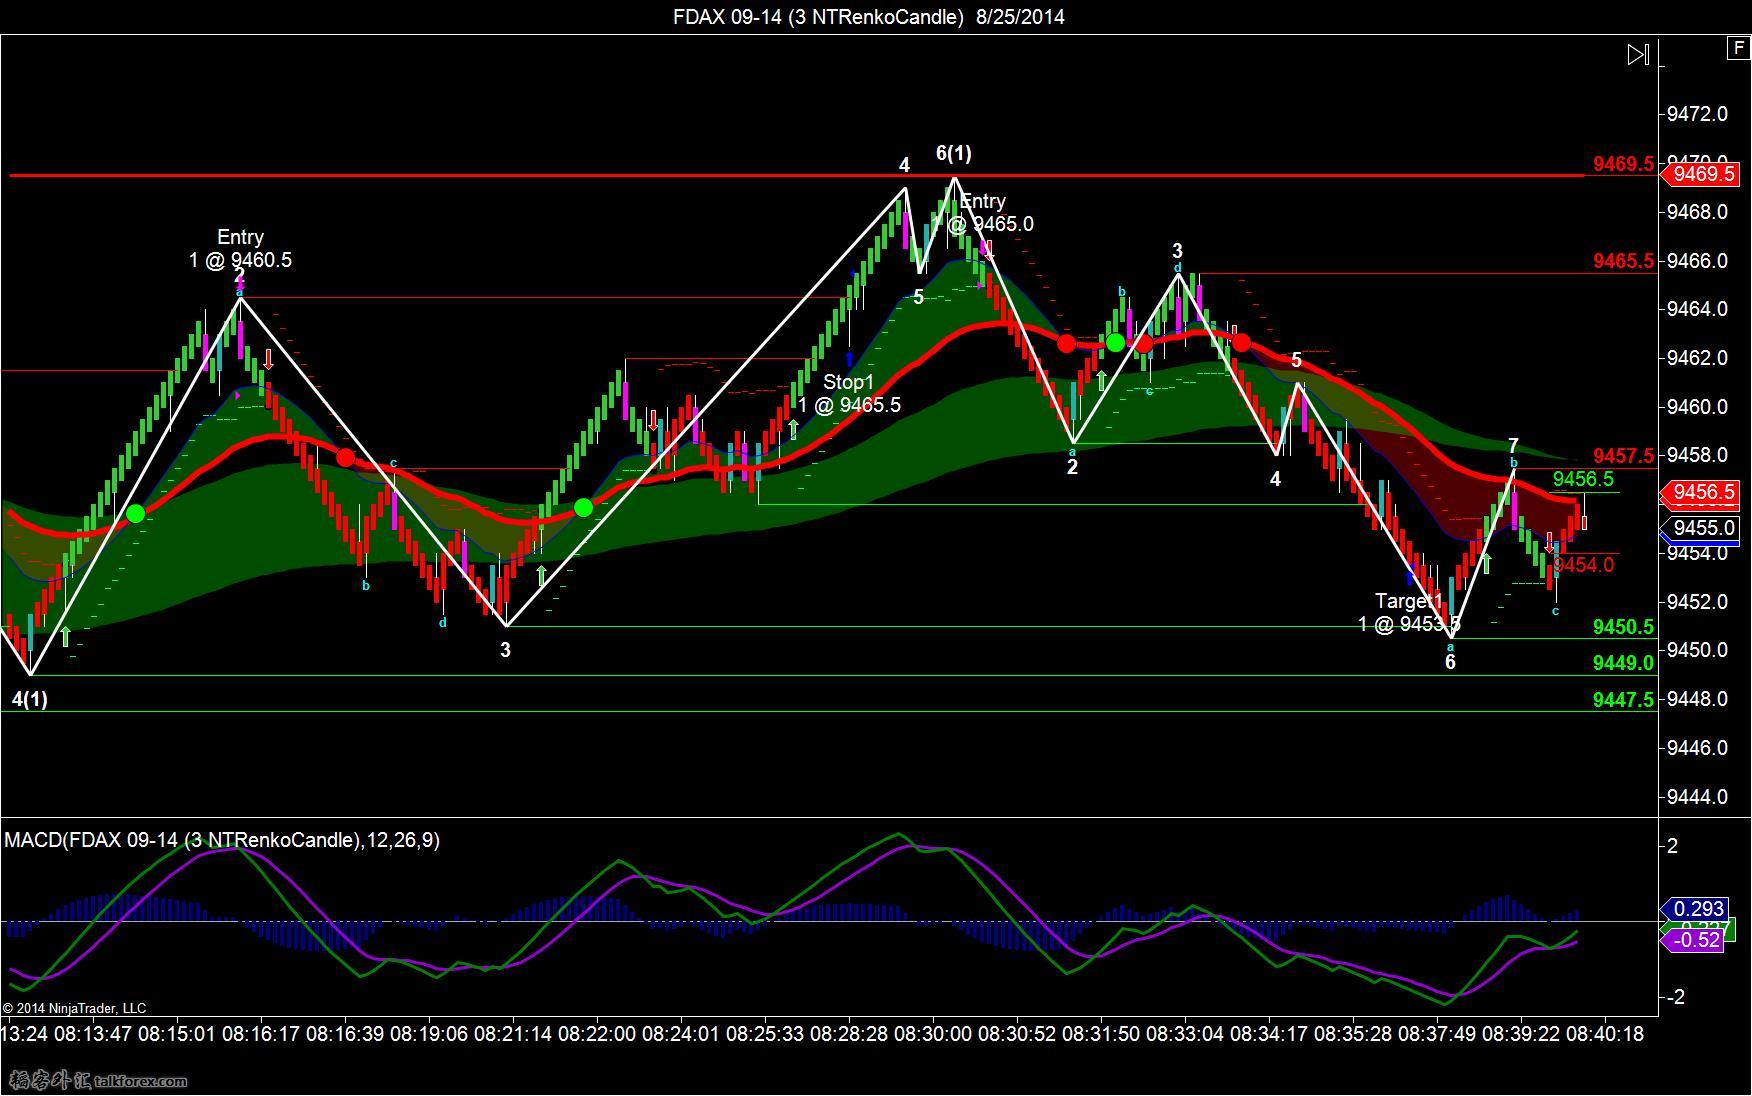Click the green 9456.5 level label
This screenshot has width=1752, height=1096.
1583,480
